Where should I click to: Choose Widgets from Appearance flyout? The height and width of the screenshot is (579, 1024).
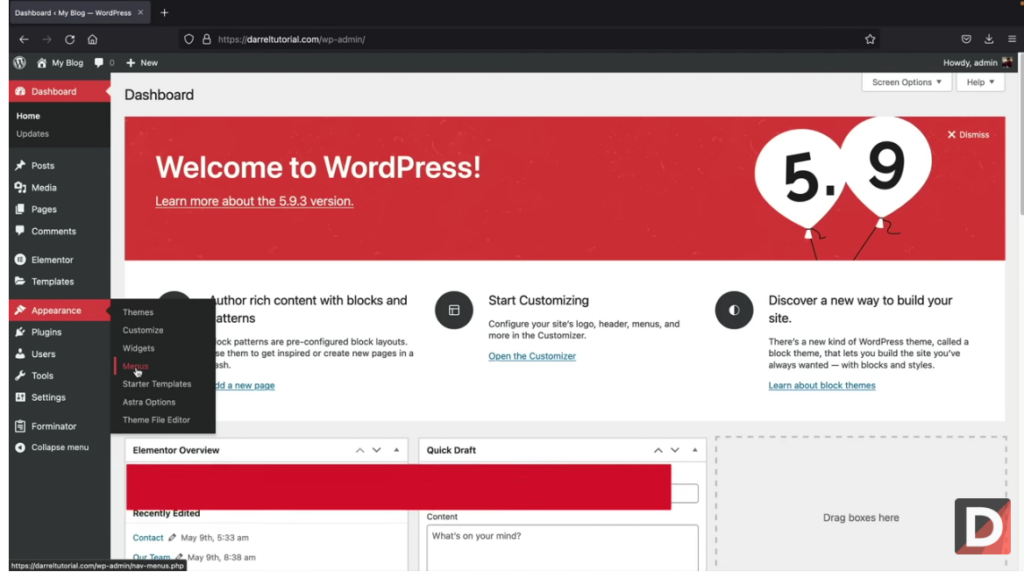click(x=138, y=348)
